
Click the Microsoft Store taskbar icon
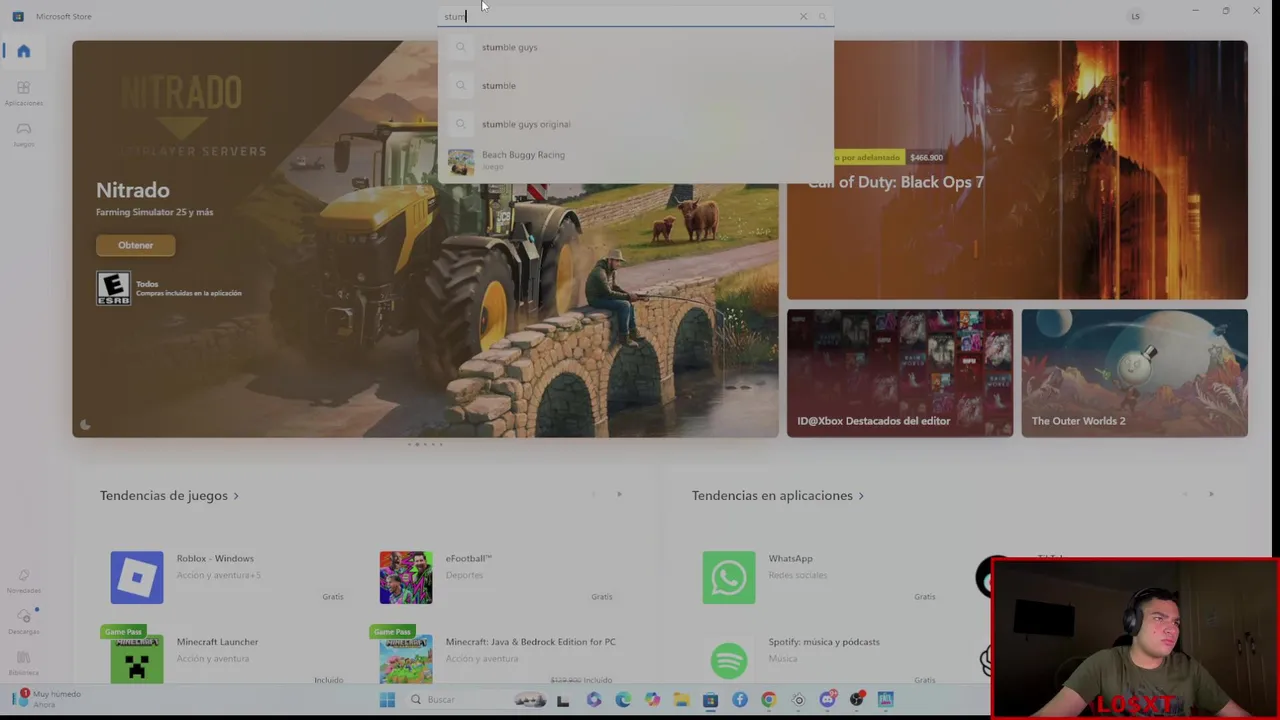710,700
